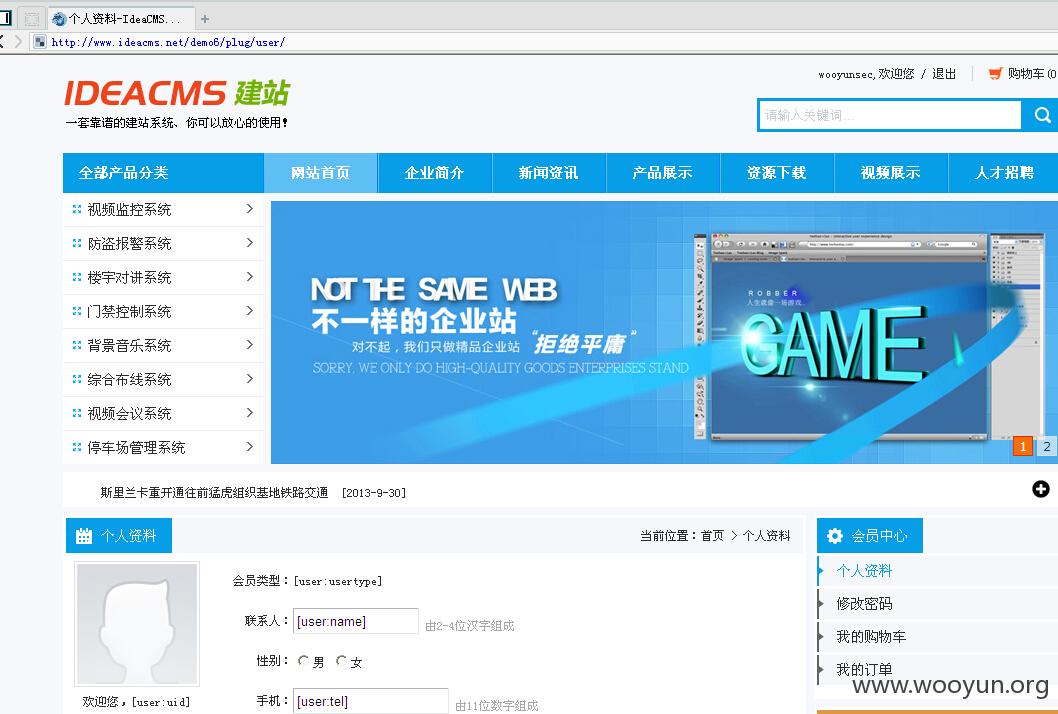
Task: Click the 退出 logout link
Action: point(944,74)
